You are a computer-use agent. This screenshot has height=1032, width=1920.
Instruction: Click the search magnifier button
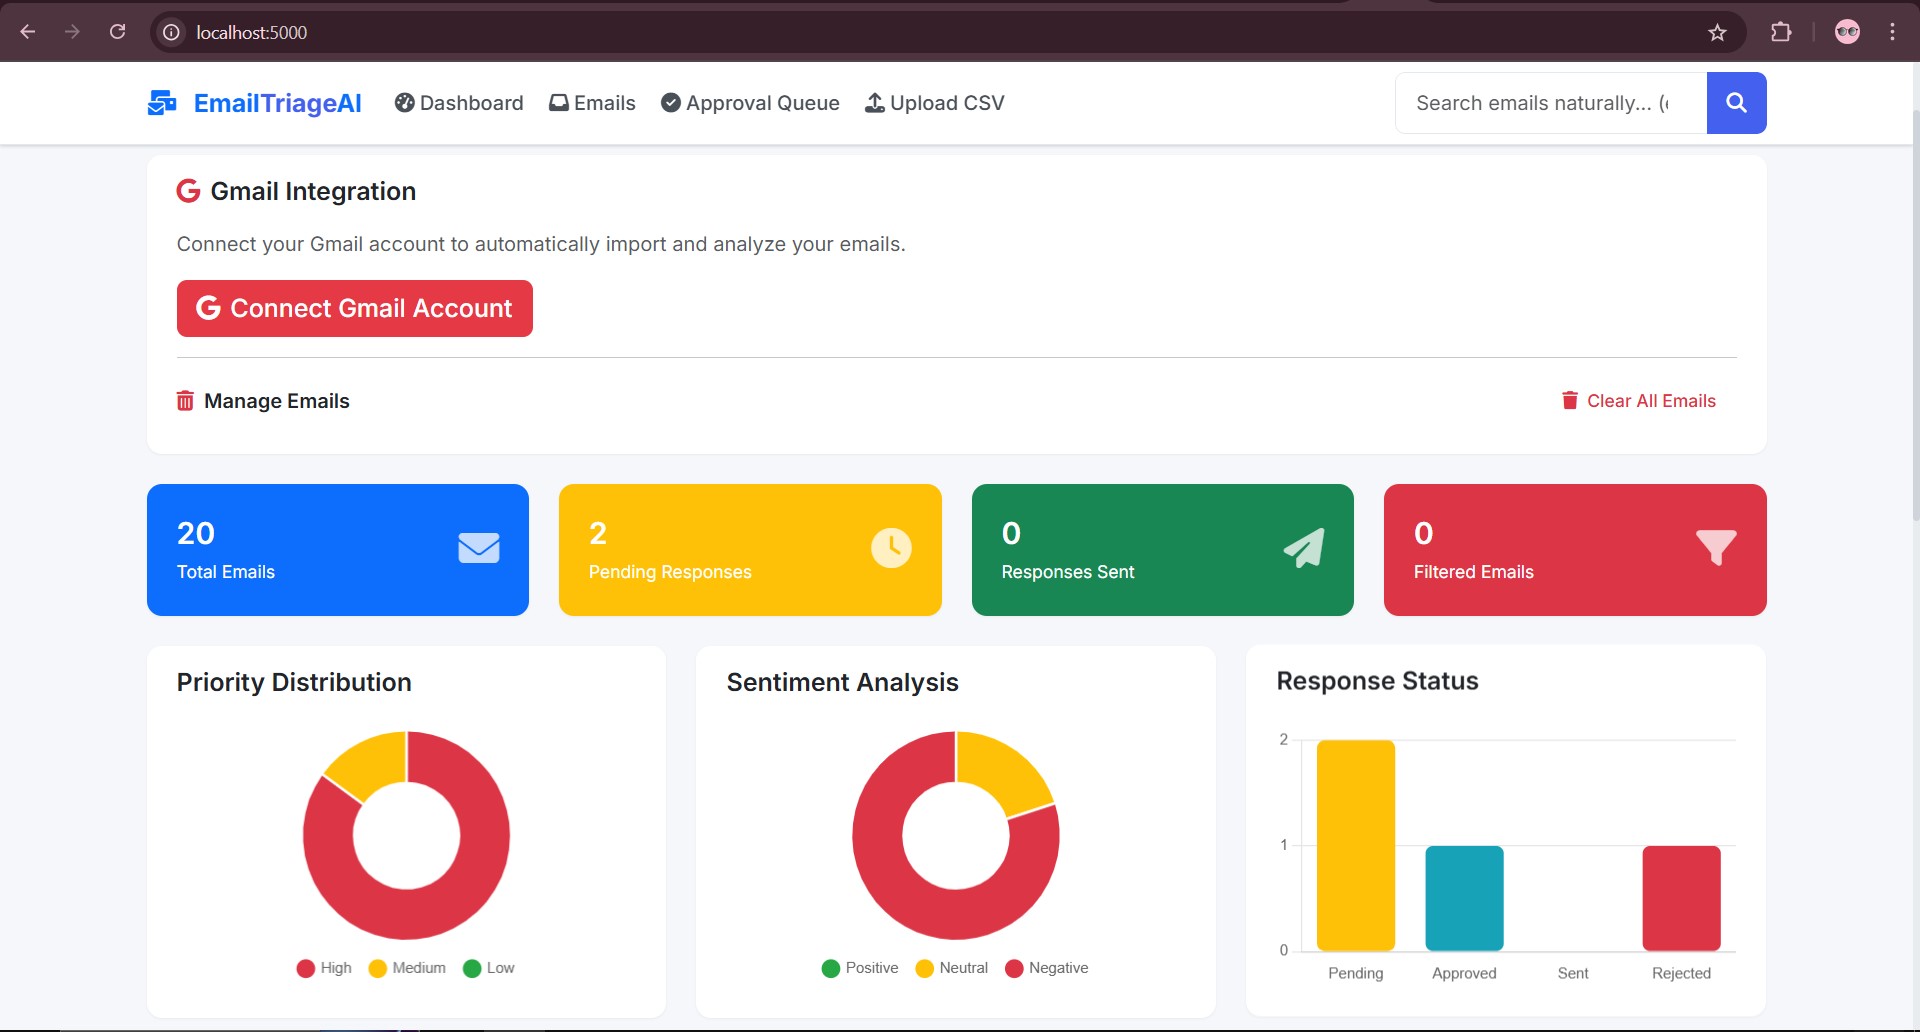[1736, 102]
